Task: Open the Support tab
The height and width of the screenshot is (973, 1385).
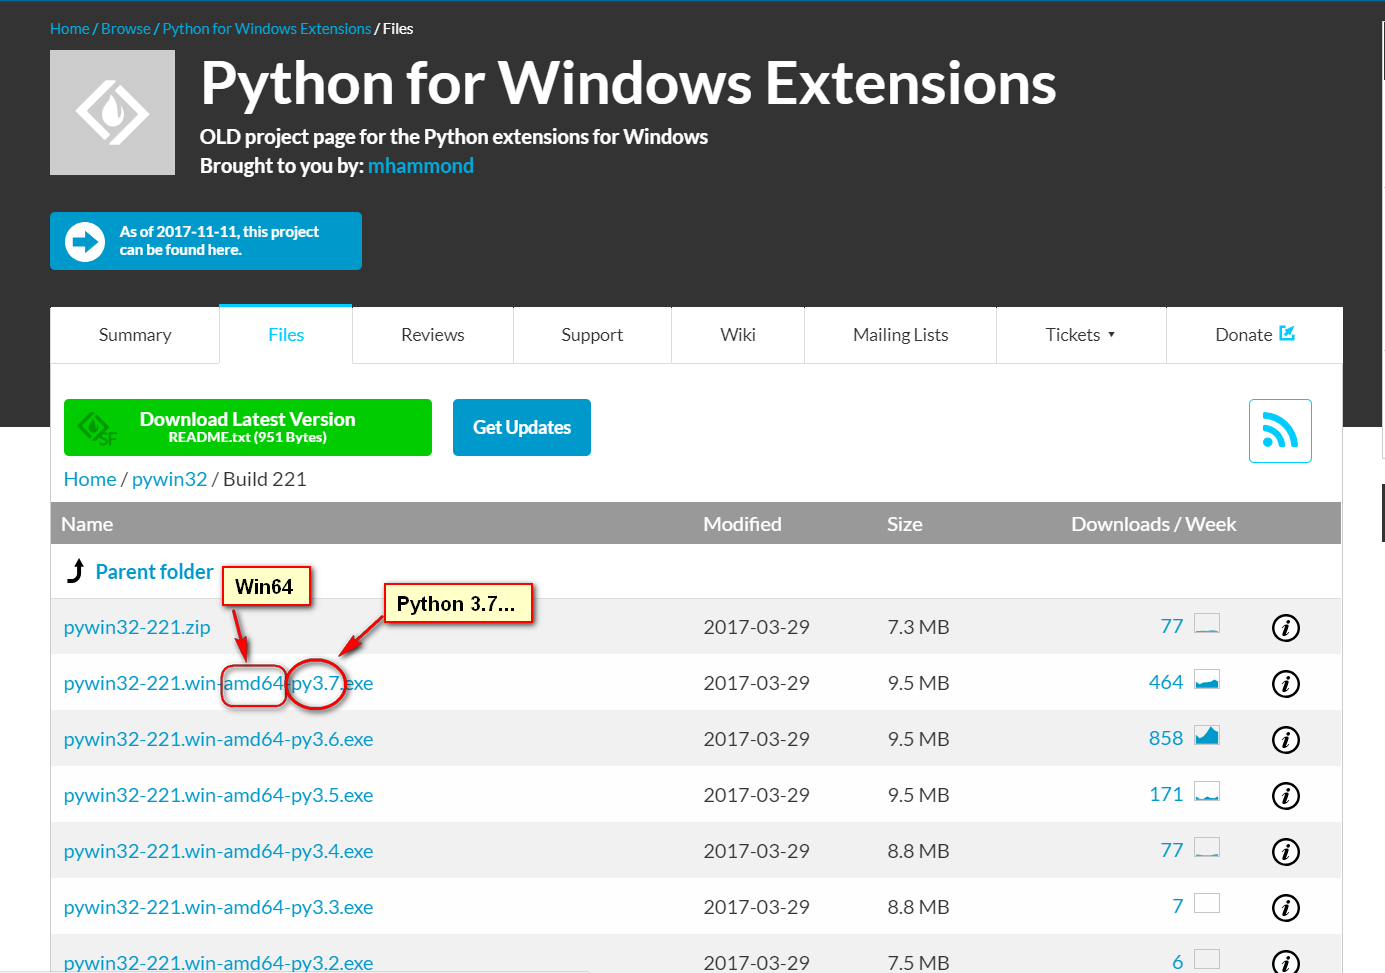Action: pyautogui.click(x=592, y=335)
